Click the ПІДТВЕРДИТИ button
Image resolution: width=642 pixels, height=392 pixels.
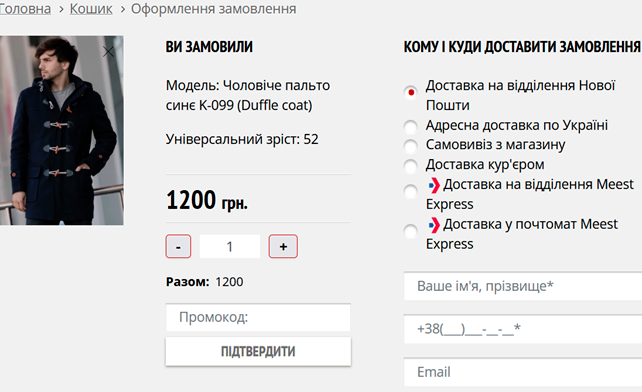[258, 351]
